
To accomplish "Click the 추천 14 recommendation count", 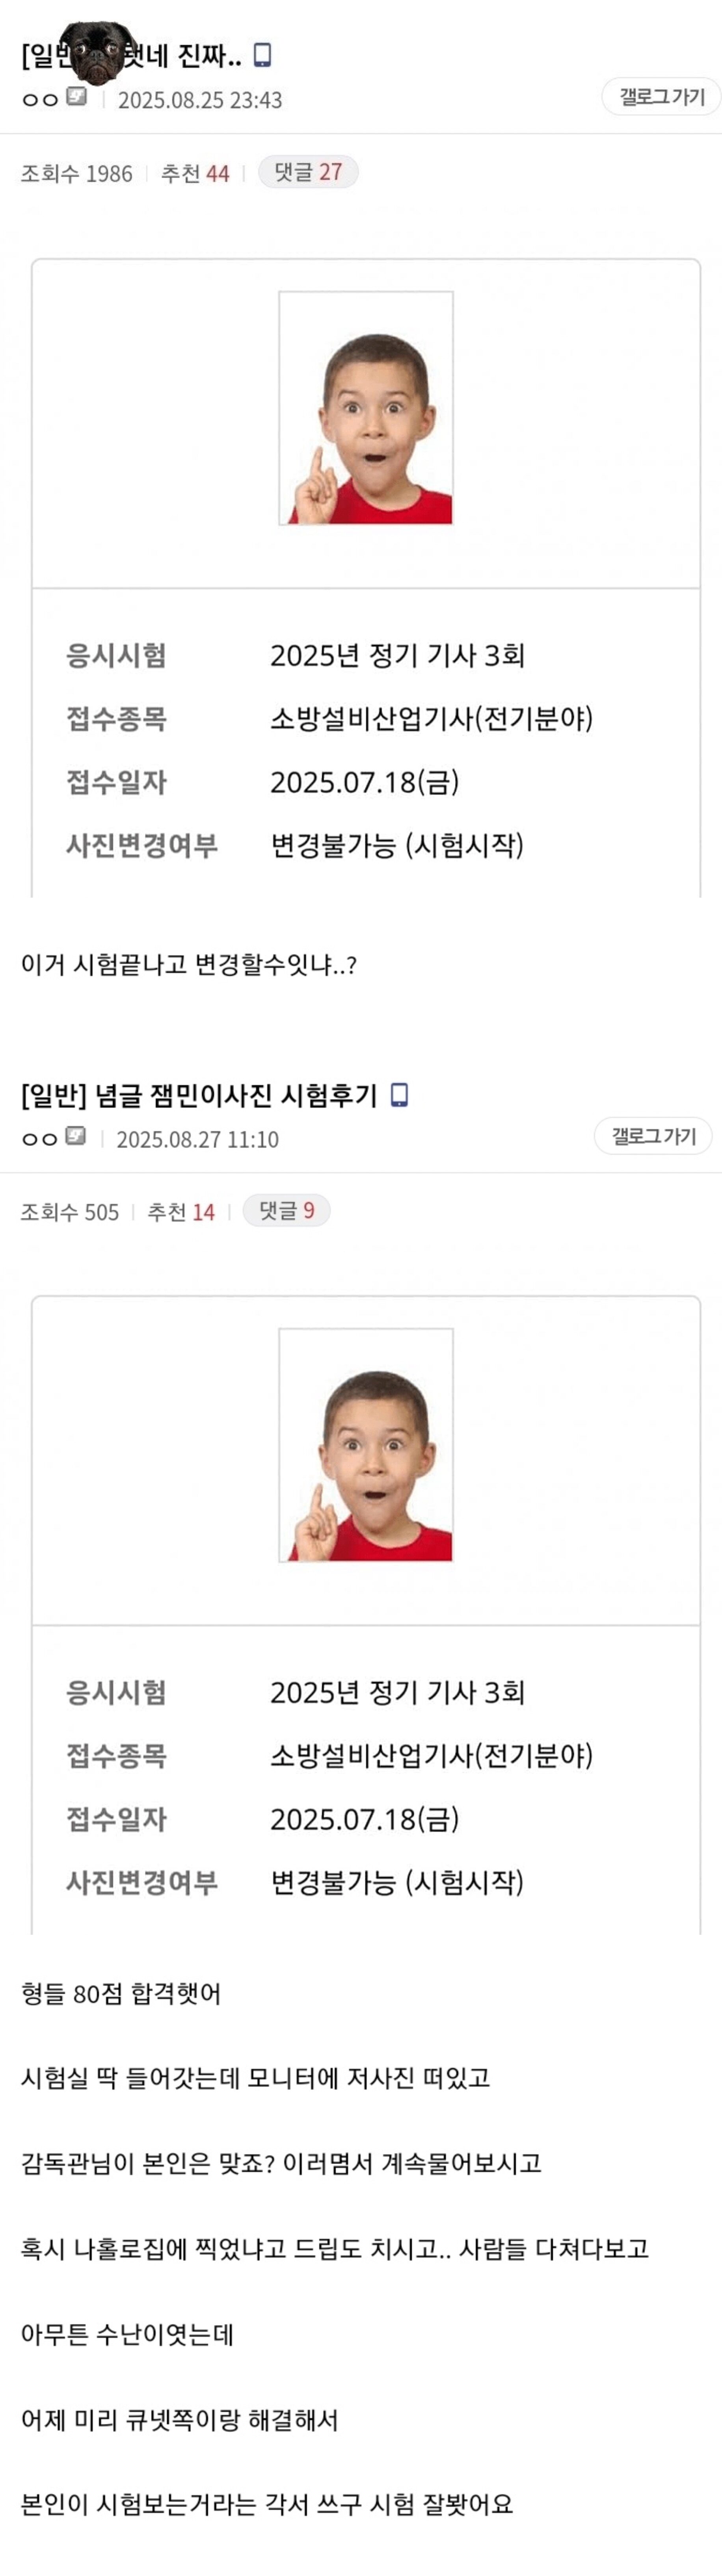I will [x=181, y=1212].
